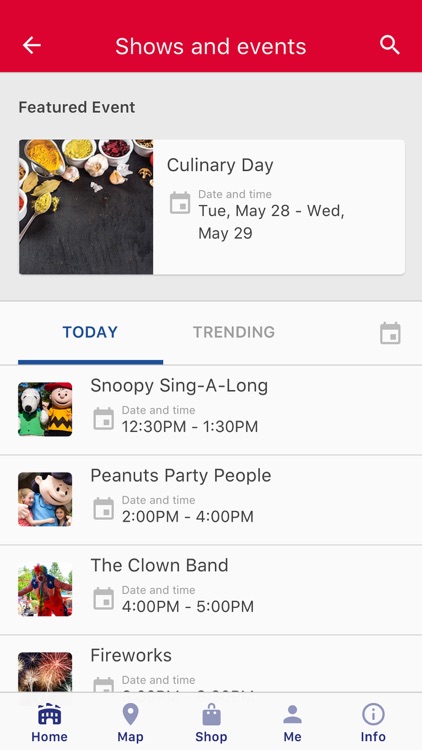This screenshot has width=422, height=750.
Task: Tap the back arrow in header
Action: tap(32, 45)
